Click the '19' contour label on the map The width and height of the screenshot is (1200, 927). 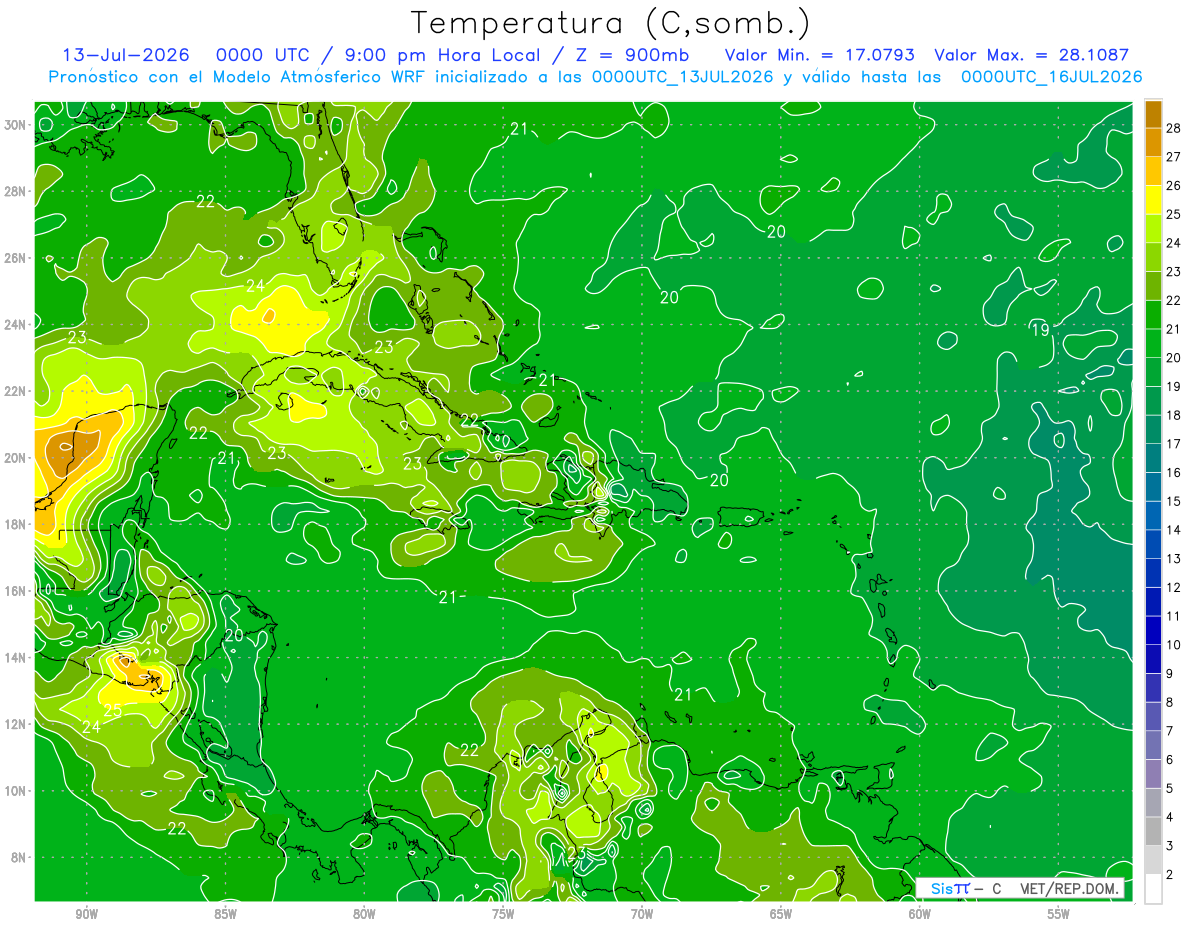coord(1040,330)
